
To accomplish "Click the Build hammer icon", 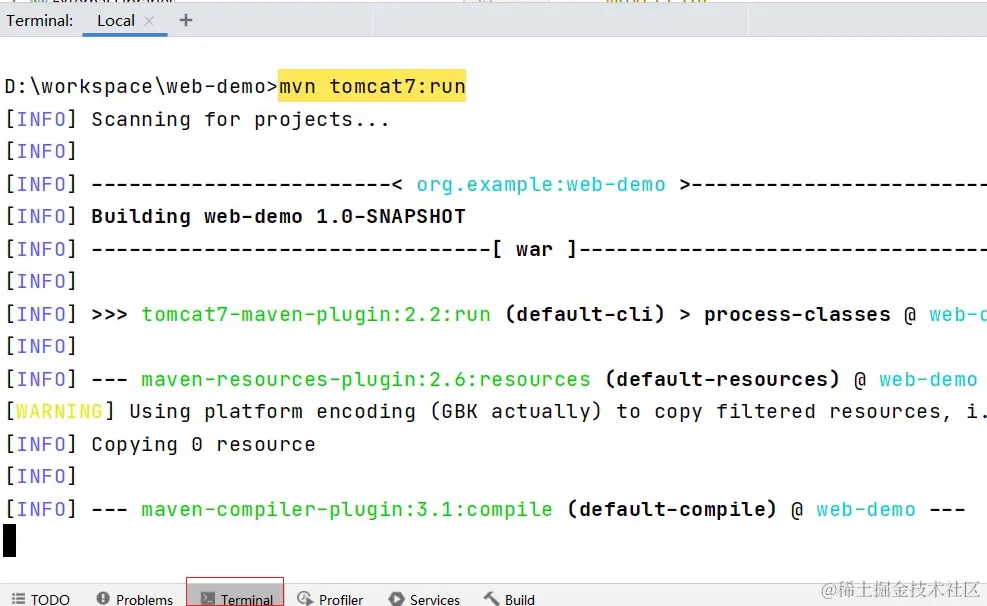I will (x=492, y=598).
